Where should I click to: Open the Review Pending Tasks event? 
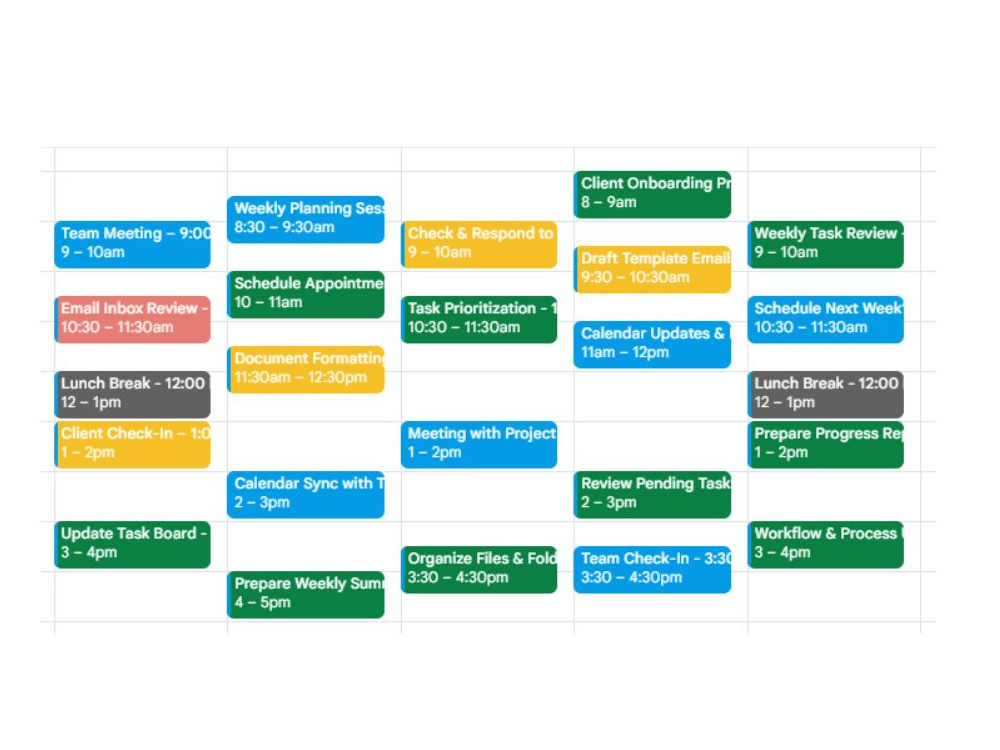tap(652, 495)
